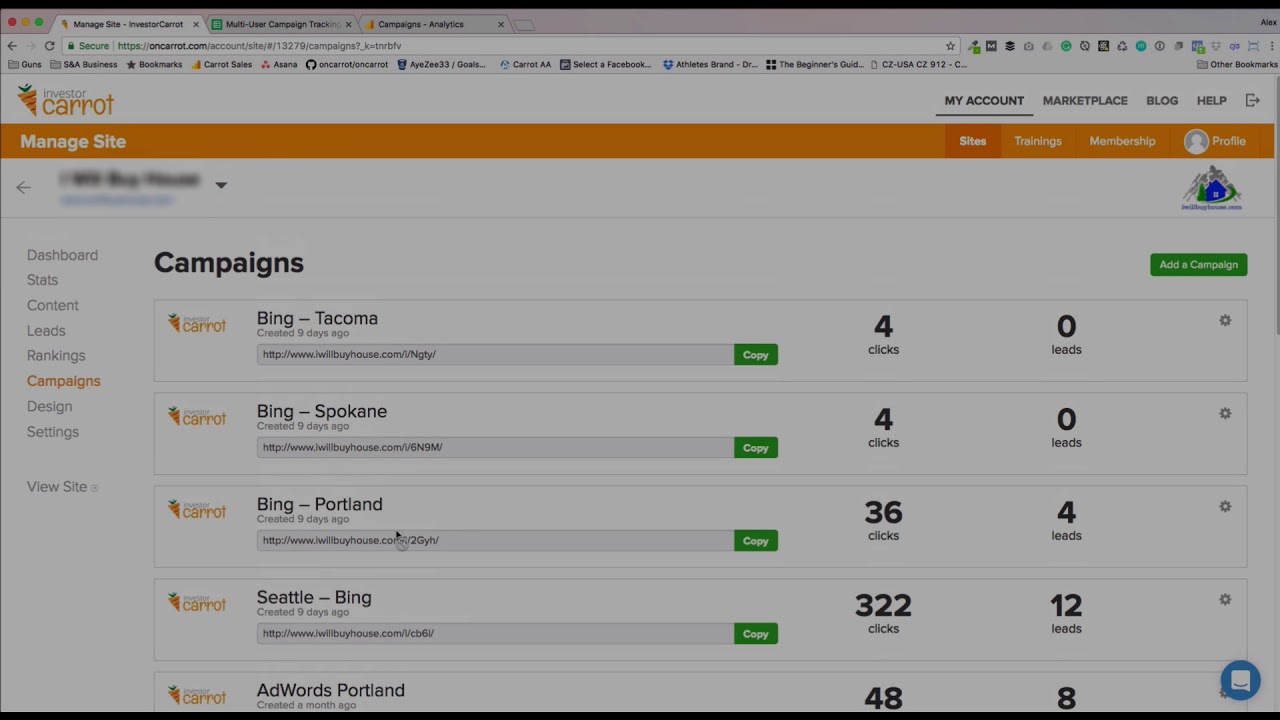Open gear settings for Bing – Spokane campaign
The image size is (1280, 720).
[x=1225, y=413]
